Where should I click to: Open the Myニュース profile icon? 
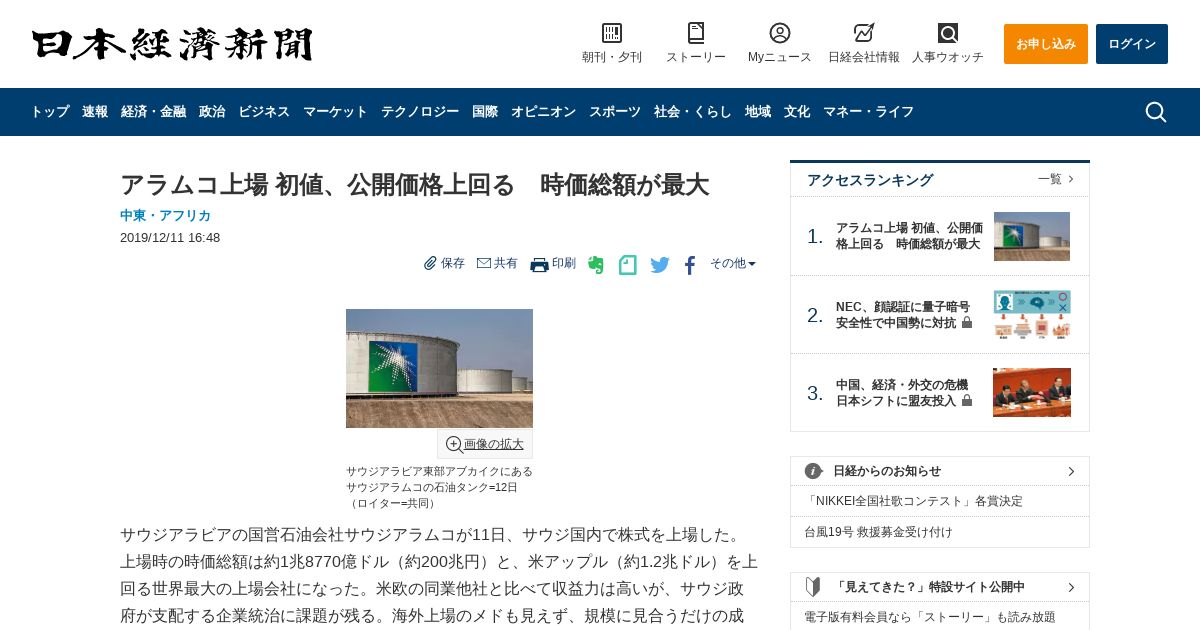click(x=780, y=33)
